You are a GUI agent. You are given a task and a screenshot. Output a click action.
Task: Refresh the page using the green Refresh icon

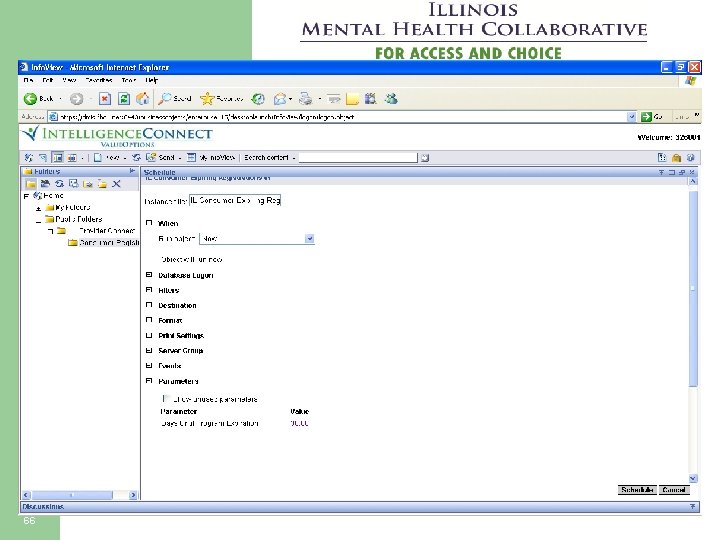(x=124, y=99)
